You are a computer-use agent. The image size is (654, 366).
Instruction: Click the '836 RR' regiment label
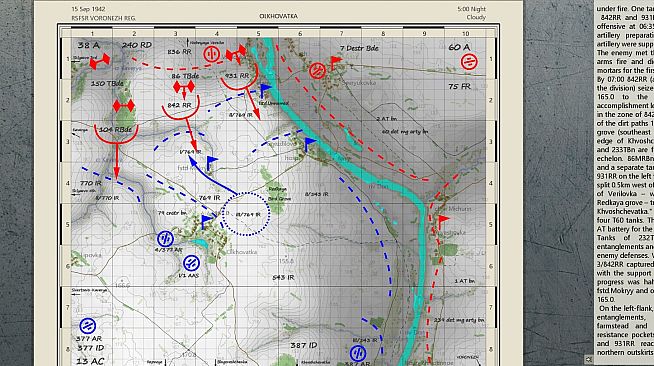[179, 52]
